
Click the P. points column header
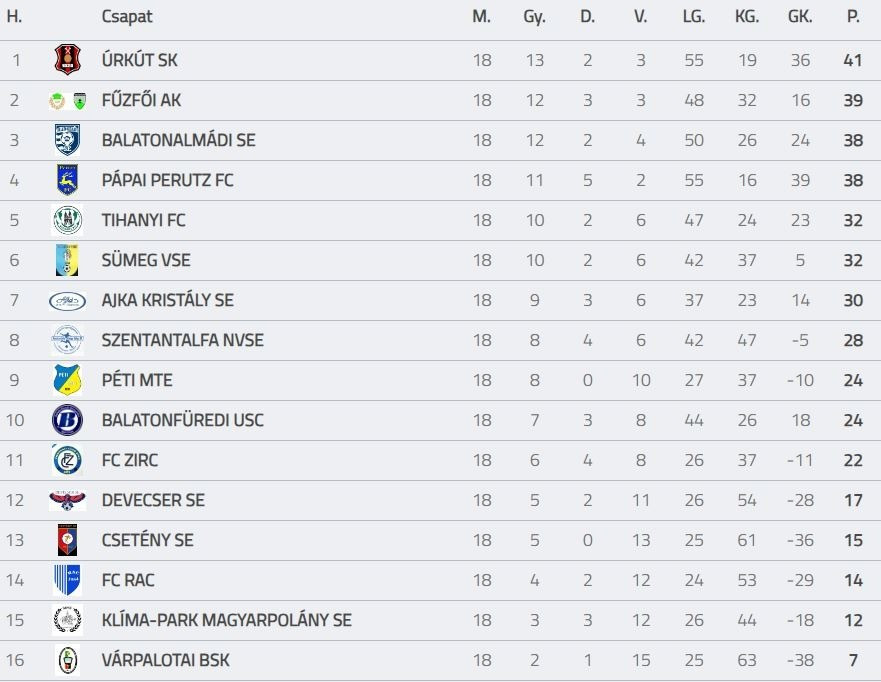click(x=853, y=17)
